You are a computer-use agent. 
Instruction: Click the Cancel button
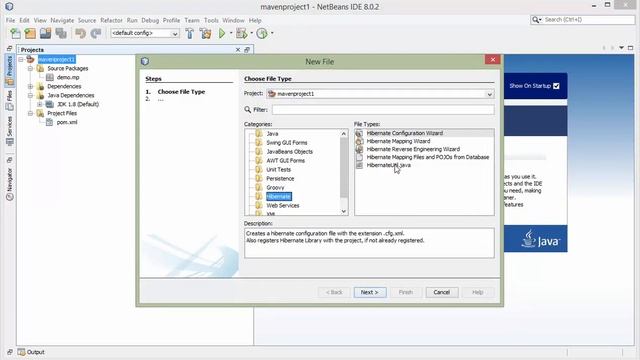[x=442, y=292]
